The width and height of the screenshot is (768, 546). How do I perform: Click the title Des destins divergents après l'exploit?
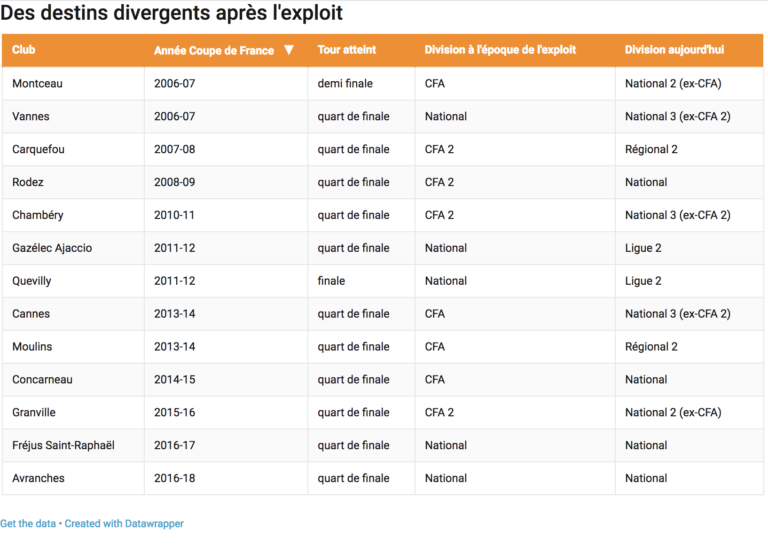click(x=171, y=14)
